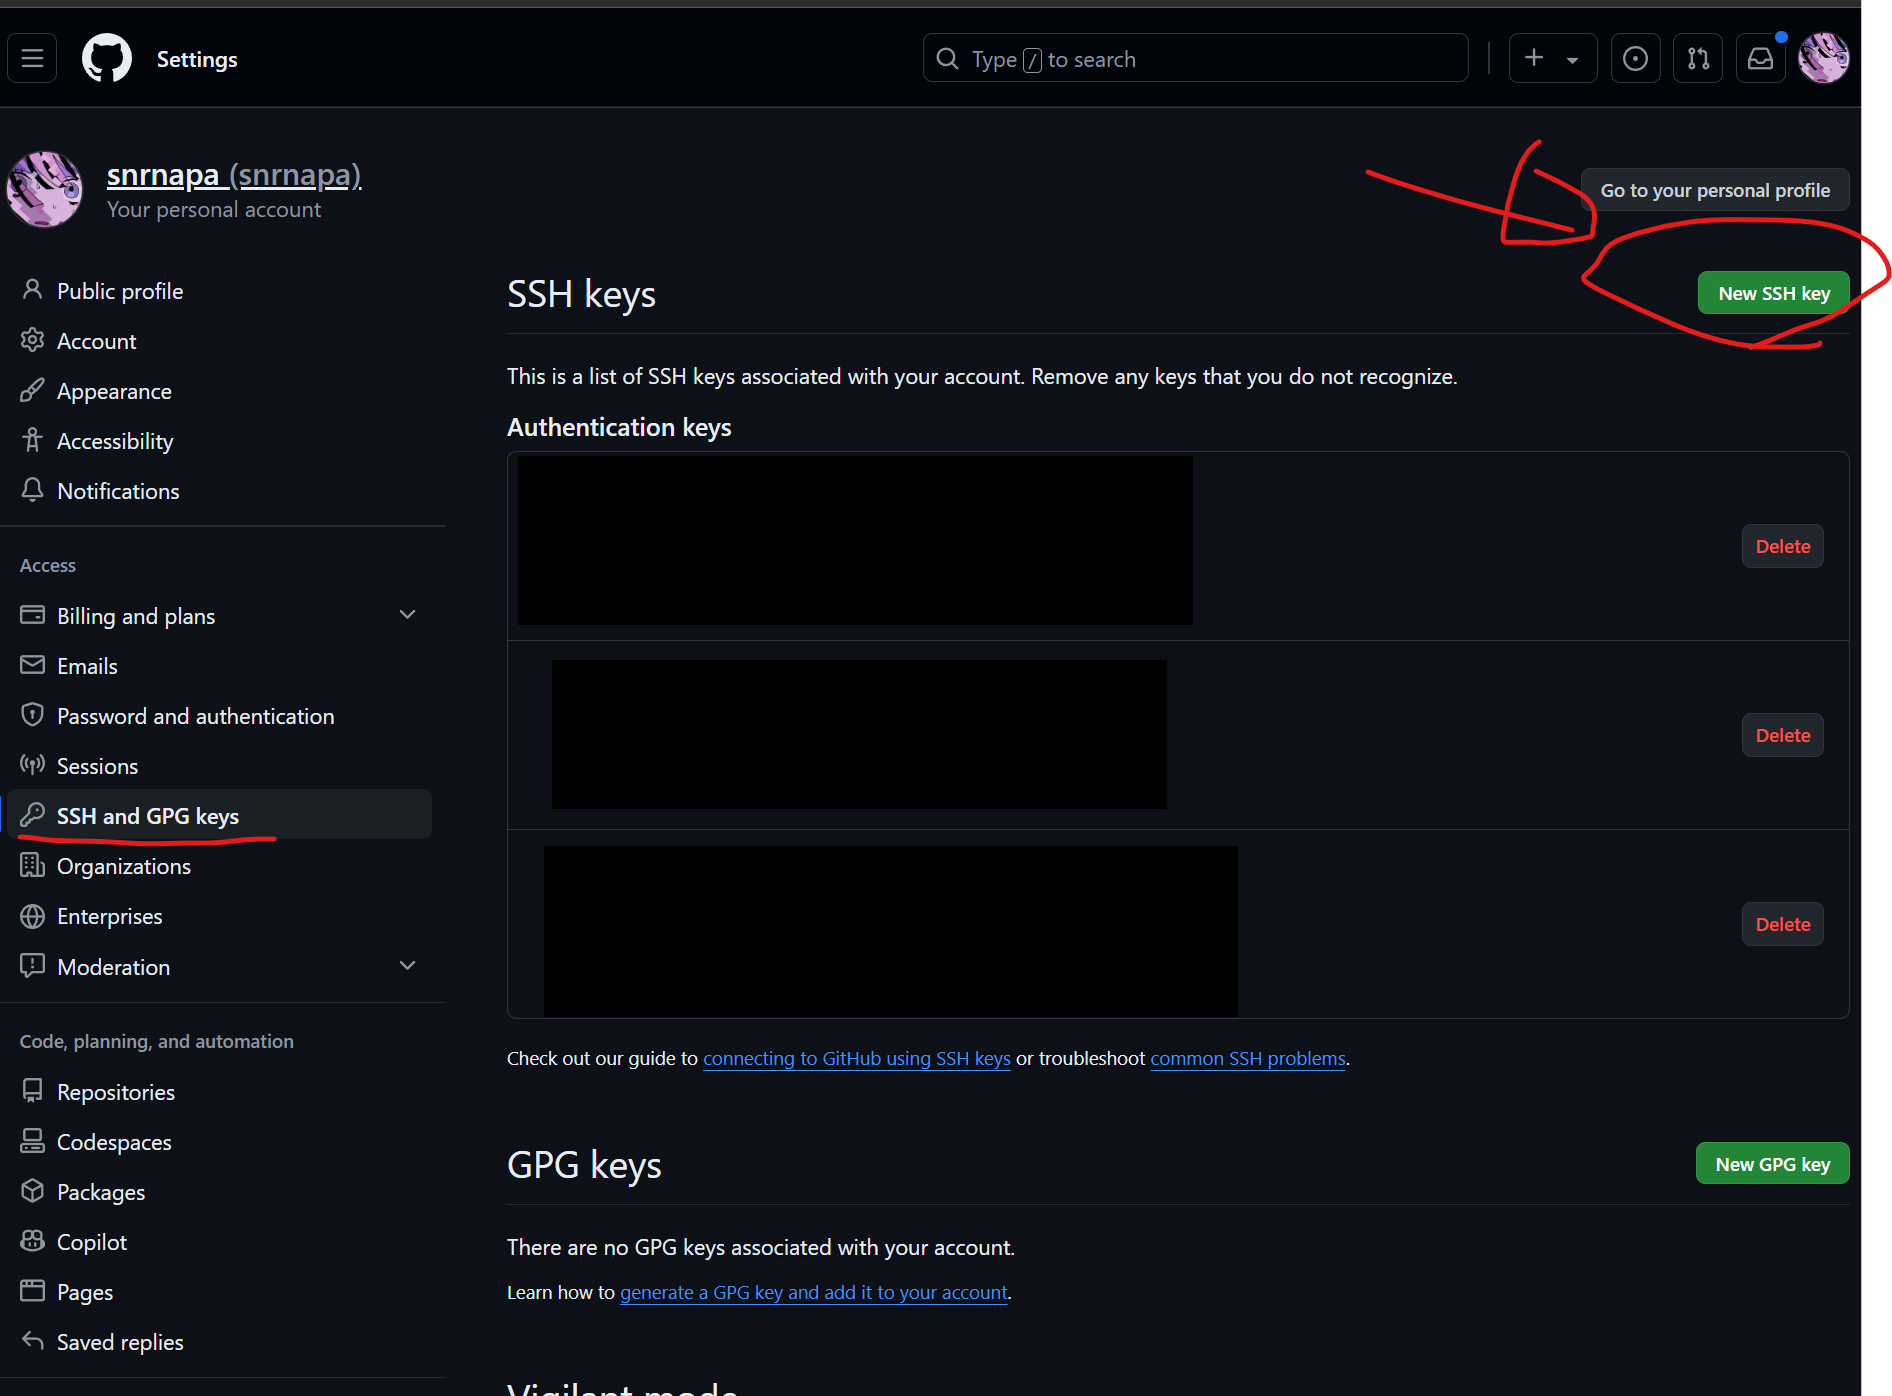
Task: Open generate a GPG key guide link
Action: tap(814, 1292)
